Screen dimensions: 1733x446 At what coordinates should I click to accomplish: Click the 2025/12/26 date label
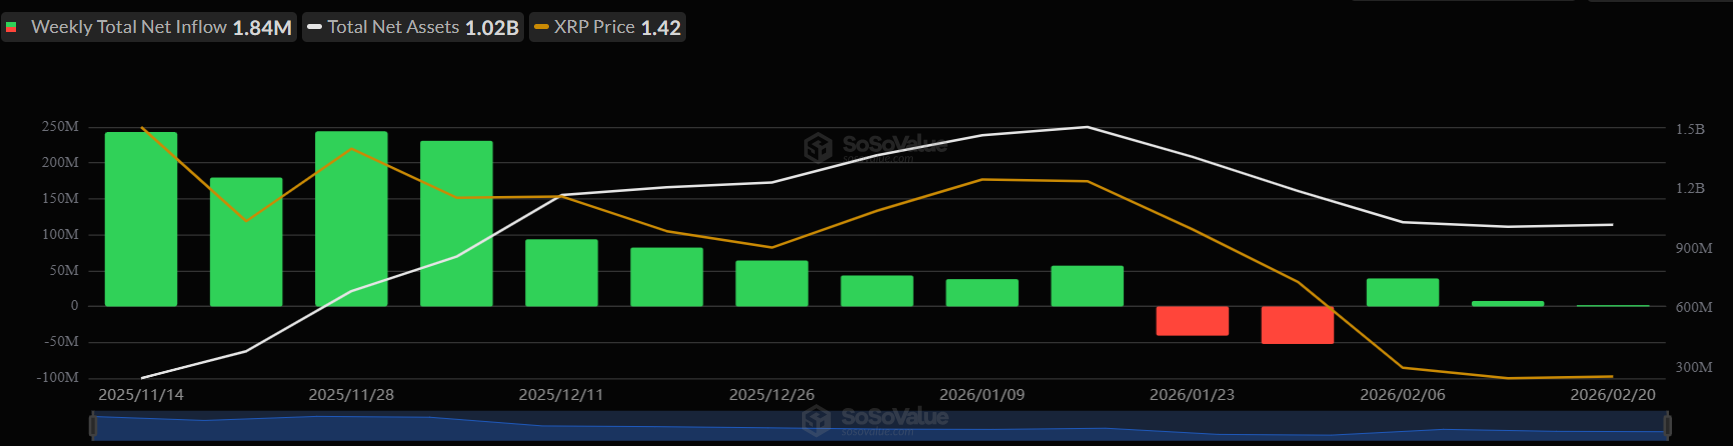pos(771,395)
